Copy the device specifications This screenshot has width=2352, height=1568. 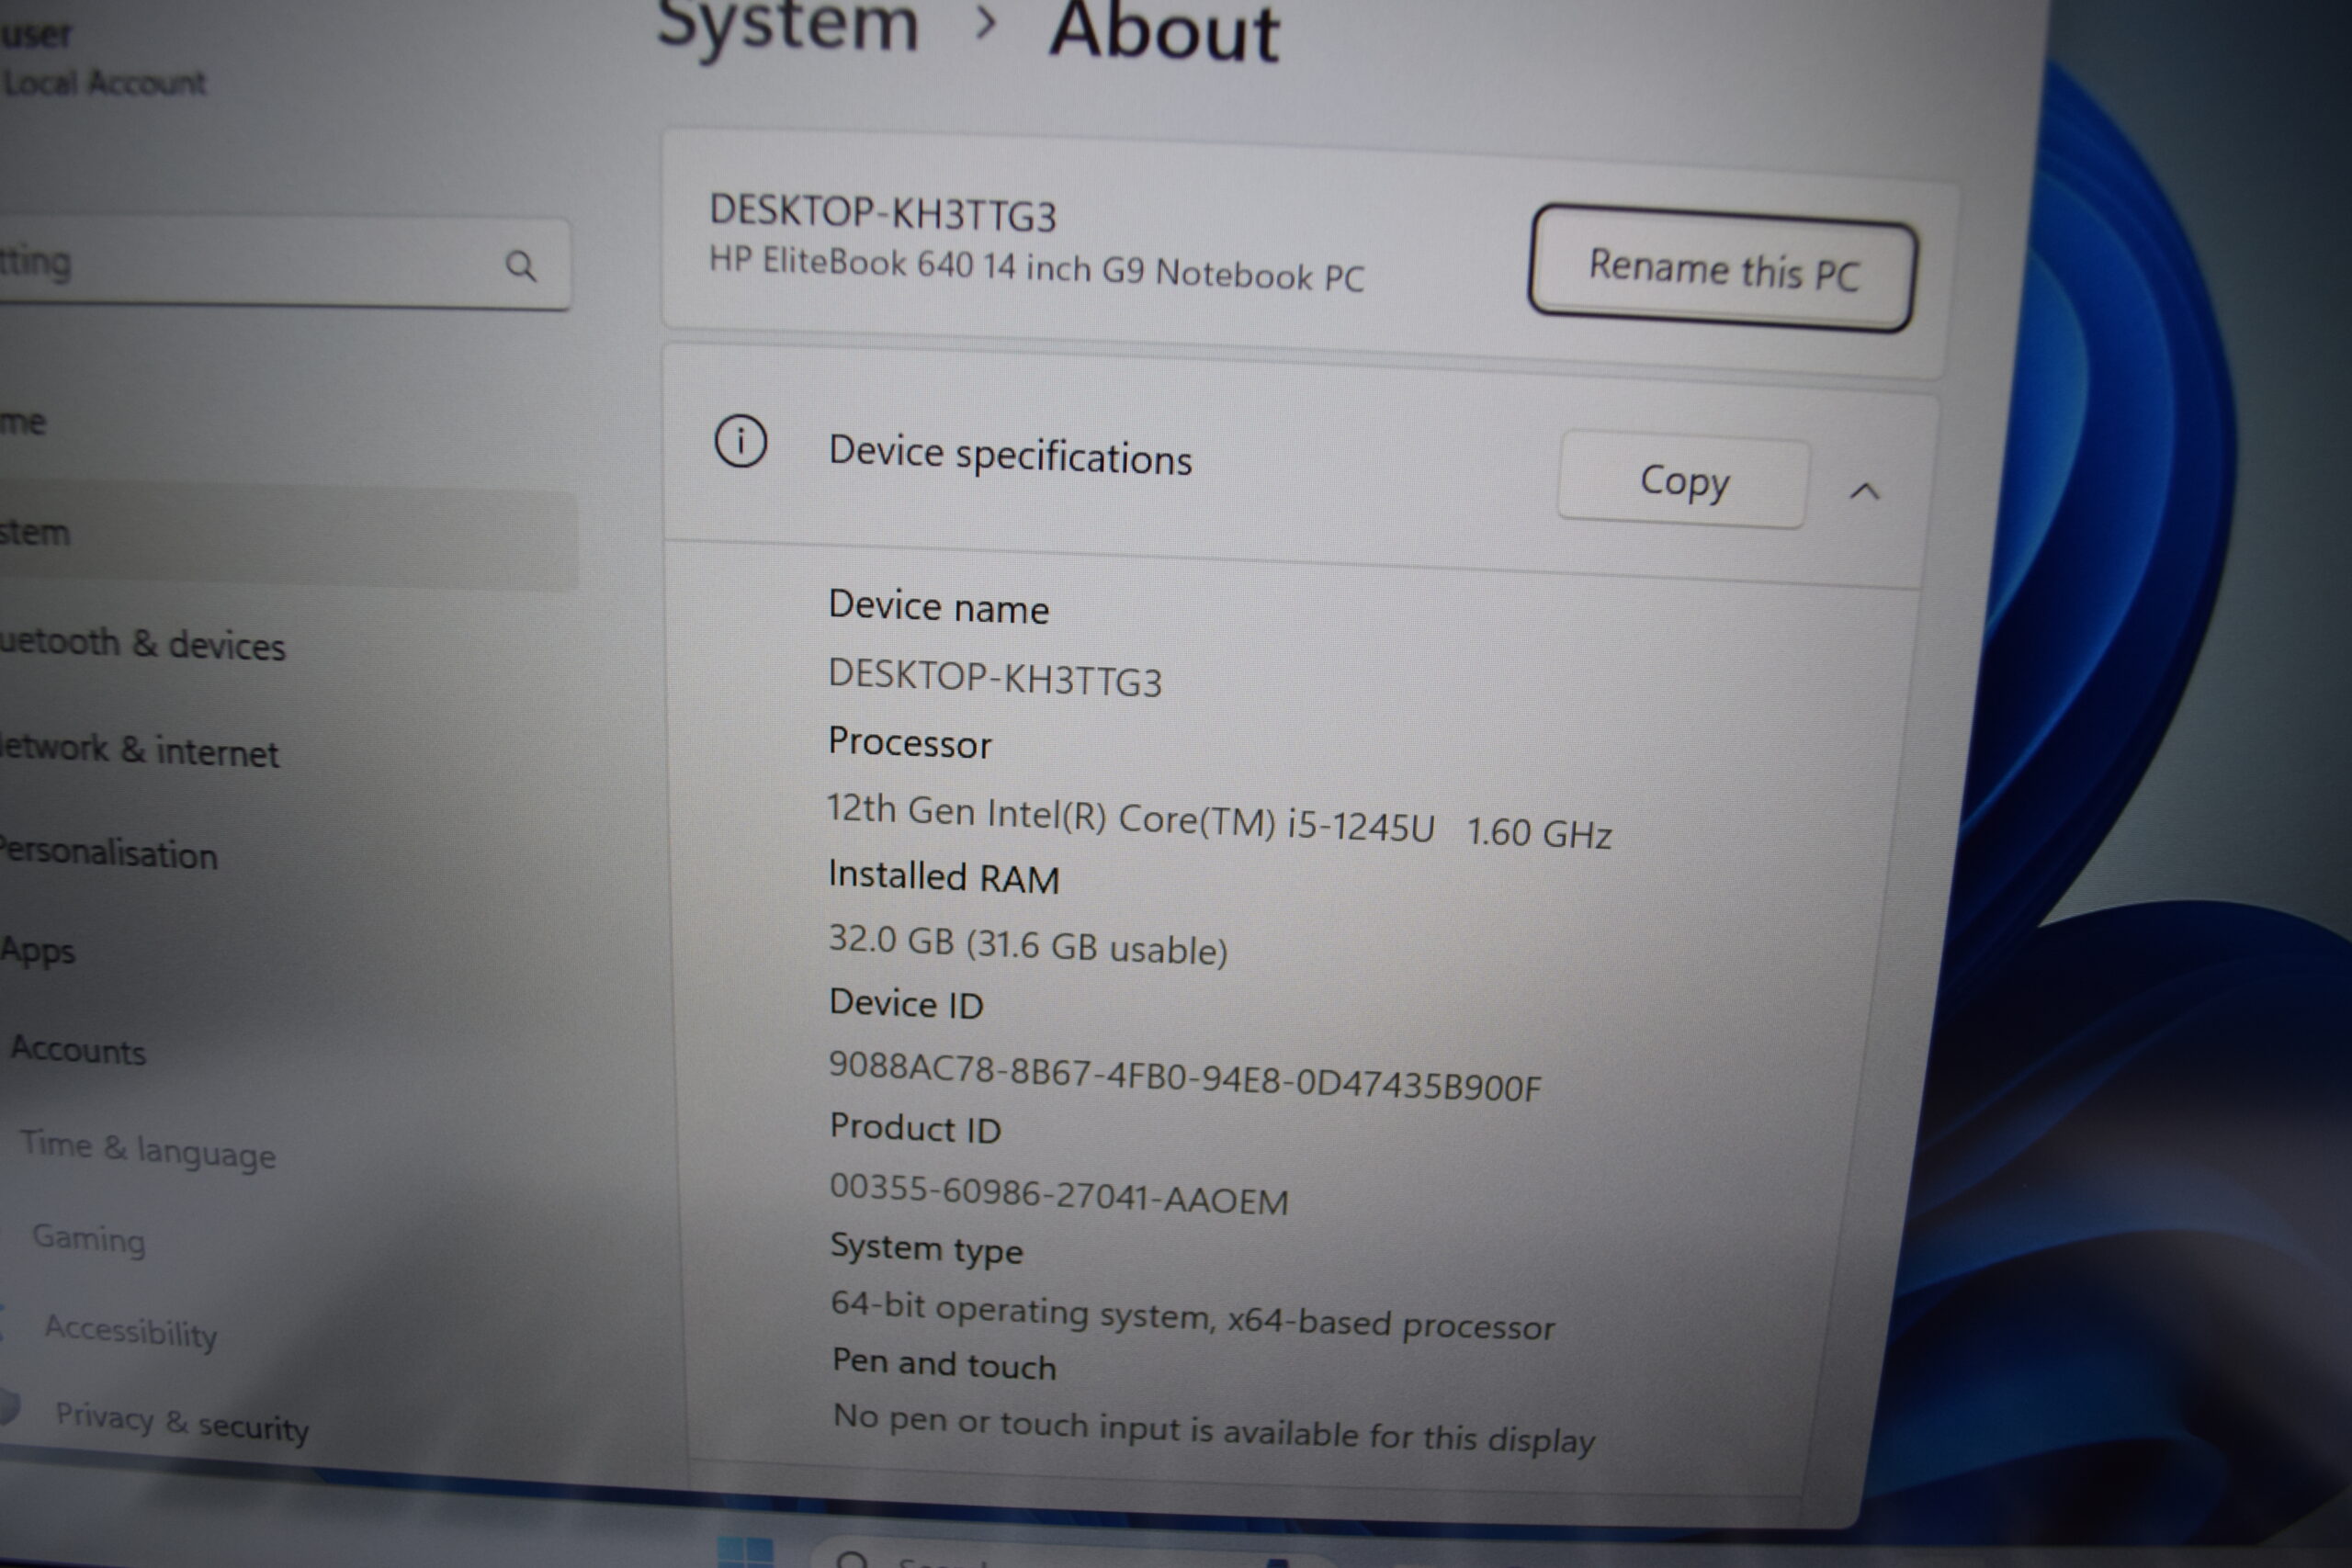coord(1683,482)
